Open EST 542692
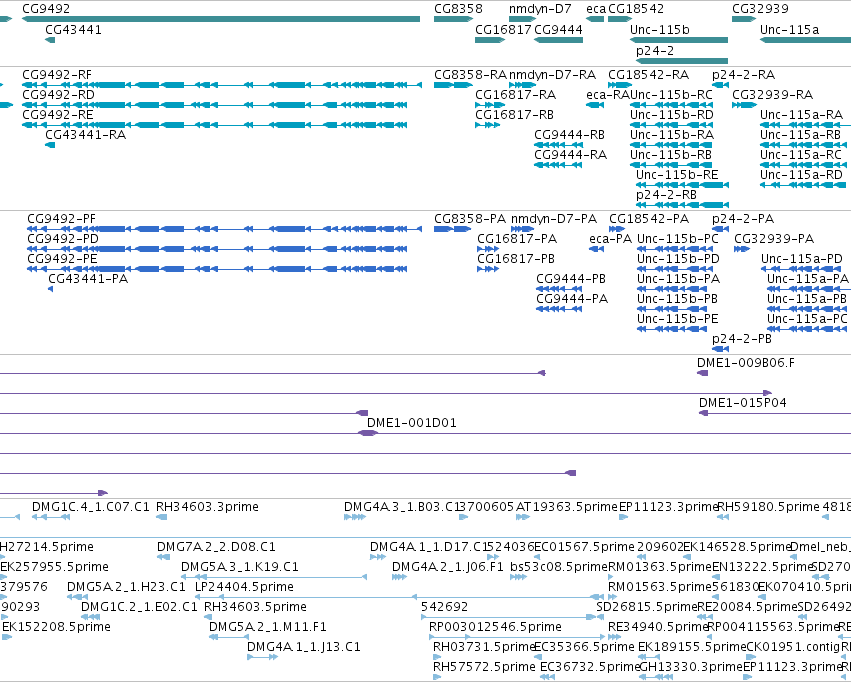Image resolution: width=851 pixels, height=682 pixels. click(x=444, y=607)
